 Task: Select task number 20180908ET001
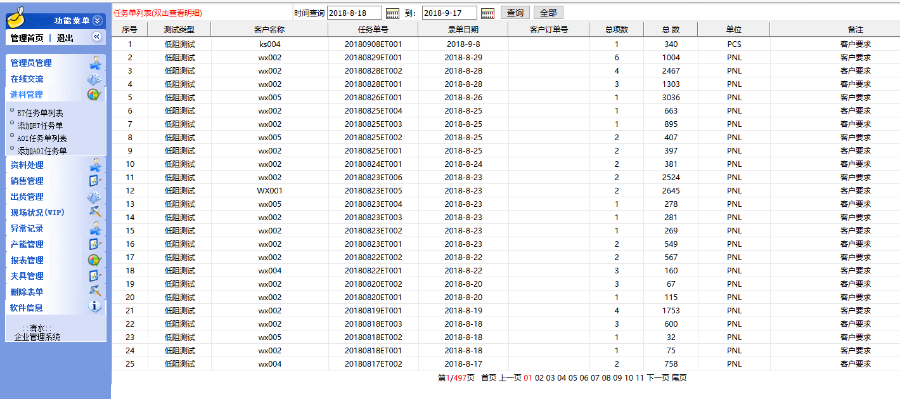(373, 44)
